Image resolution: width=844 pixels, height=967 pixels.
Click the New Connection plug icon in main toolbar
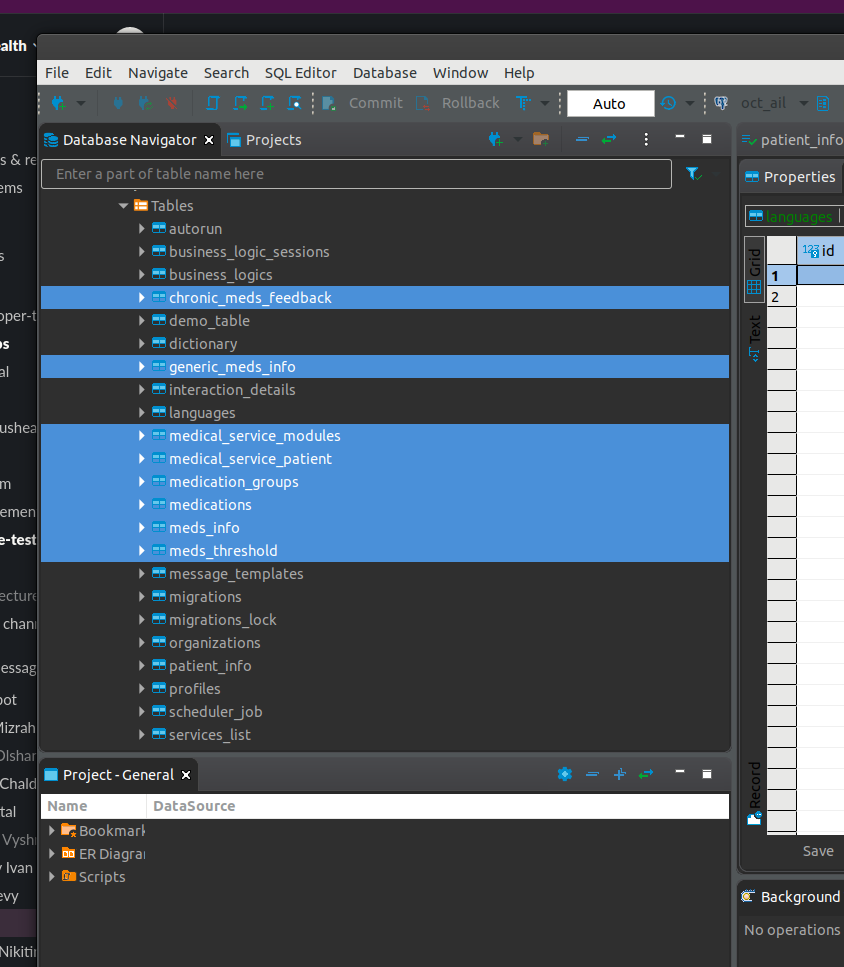coord(59,104)
